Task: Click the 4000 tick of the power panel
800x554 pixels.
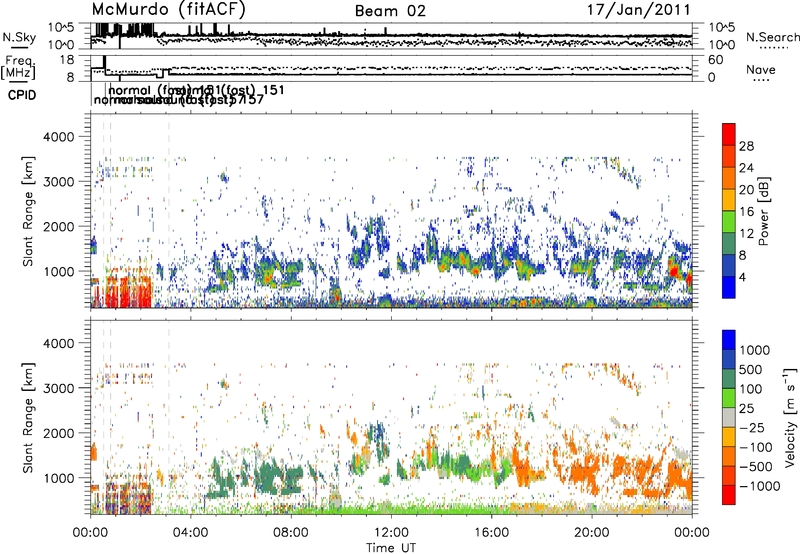Action: 58,137
